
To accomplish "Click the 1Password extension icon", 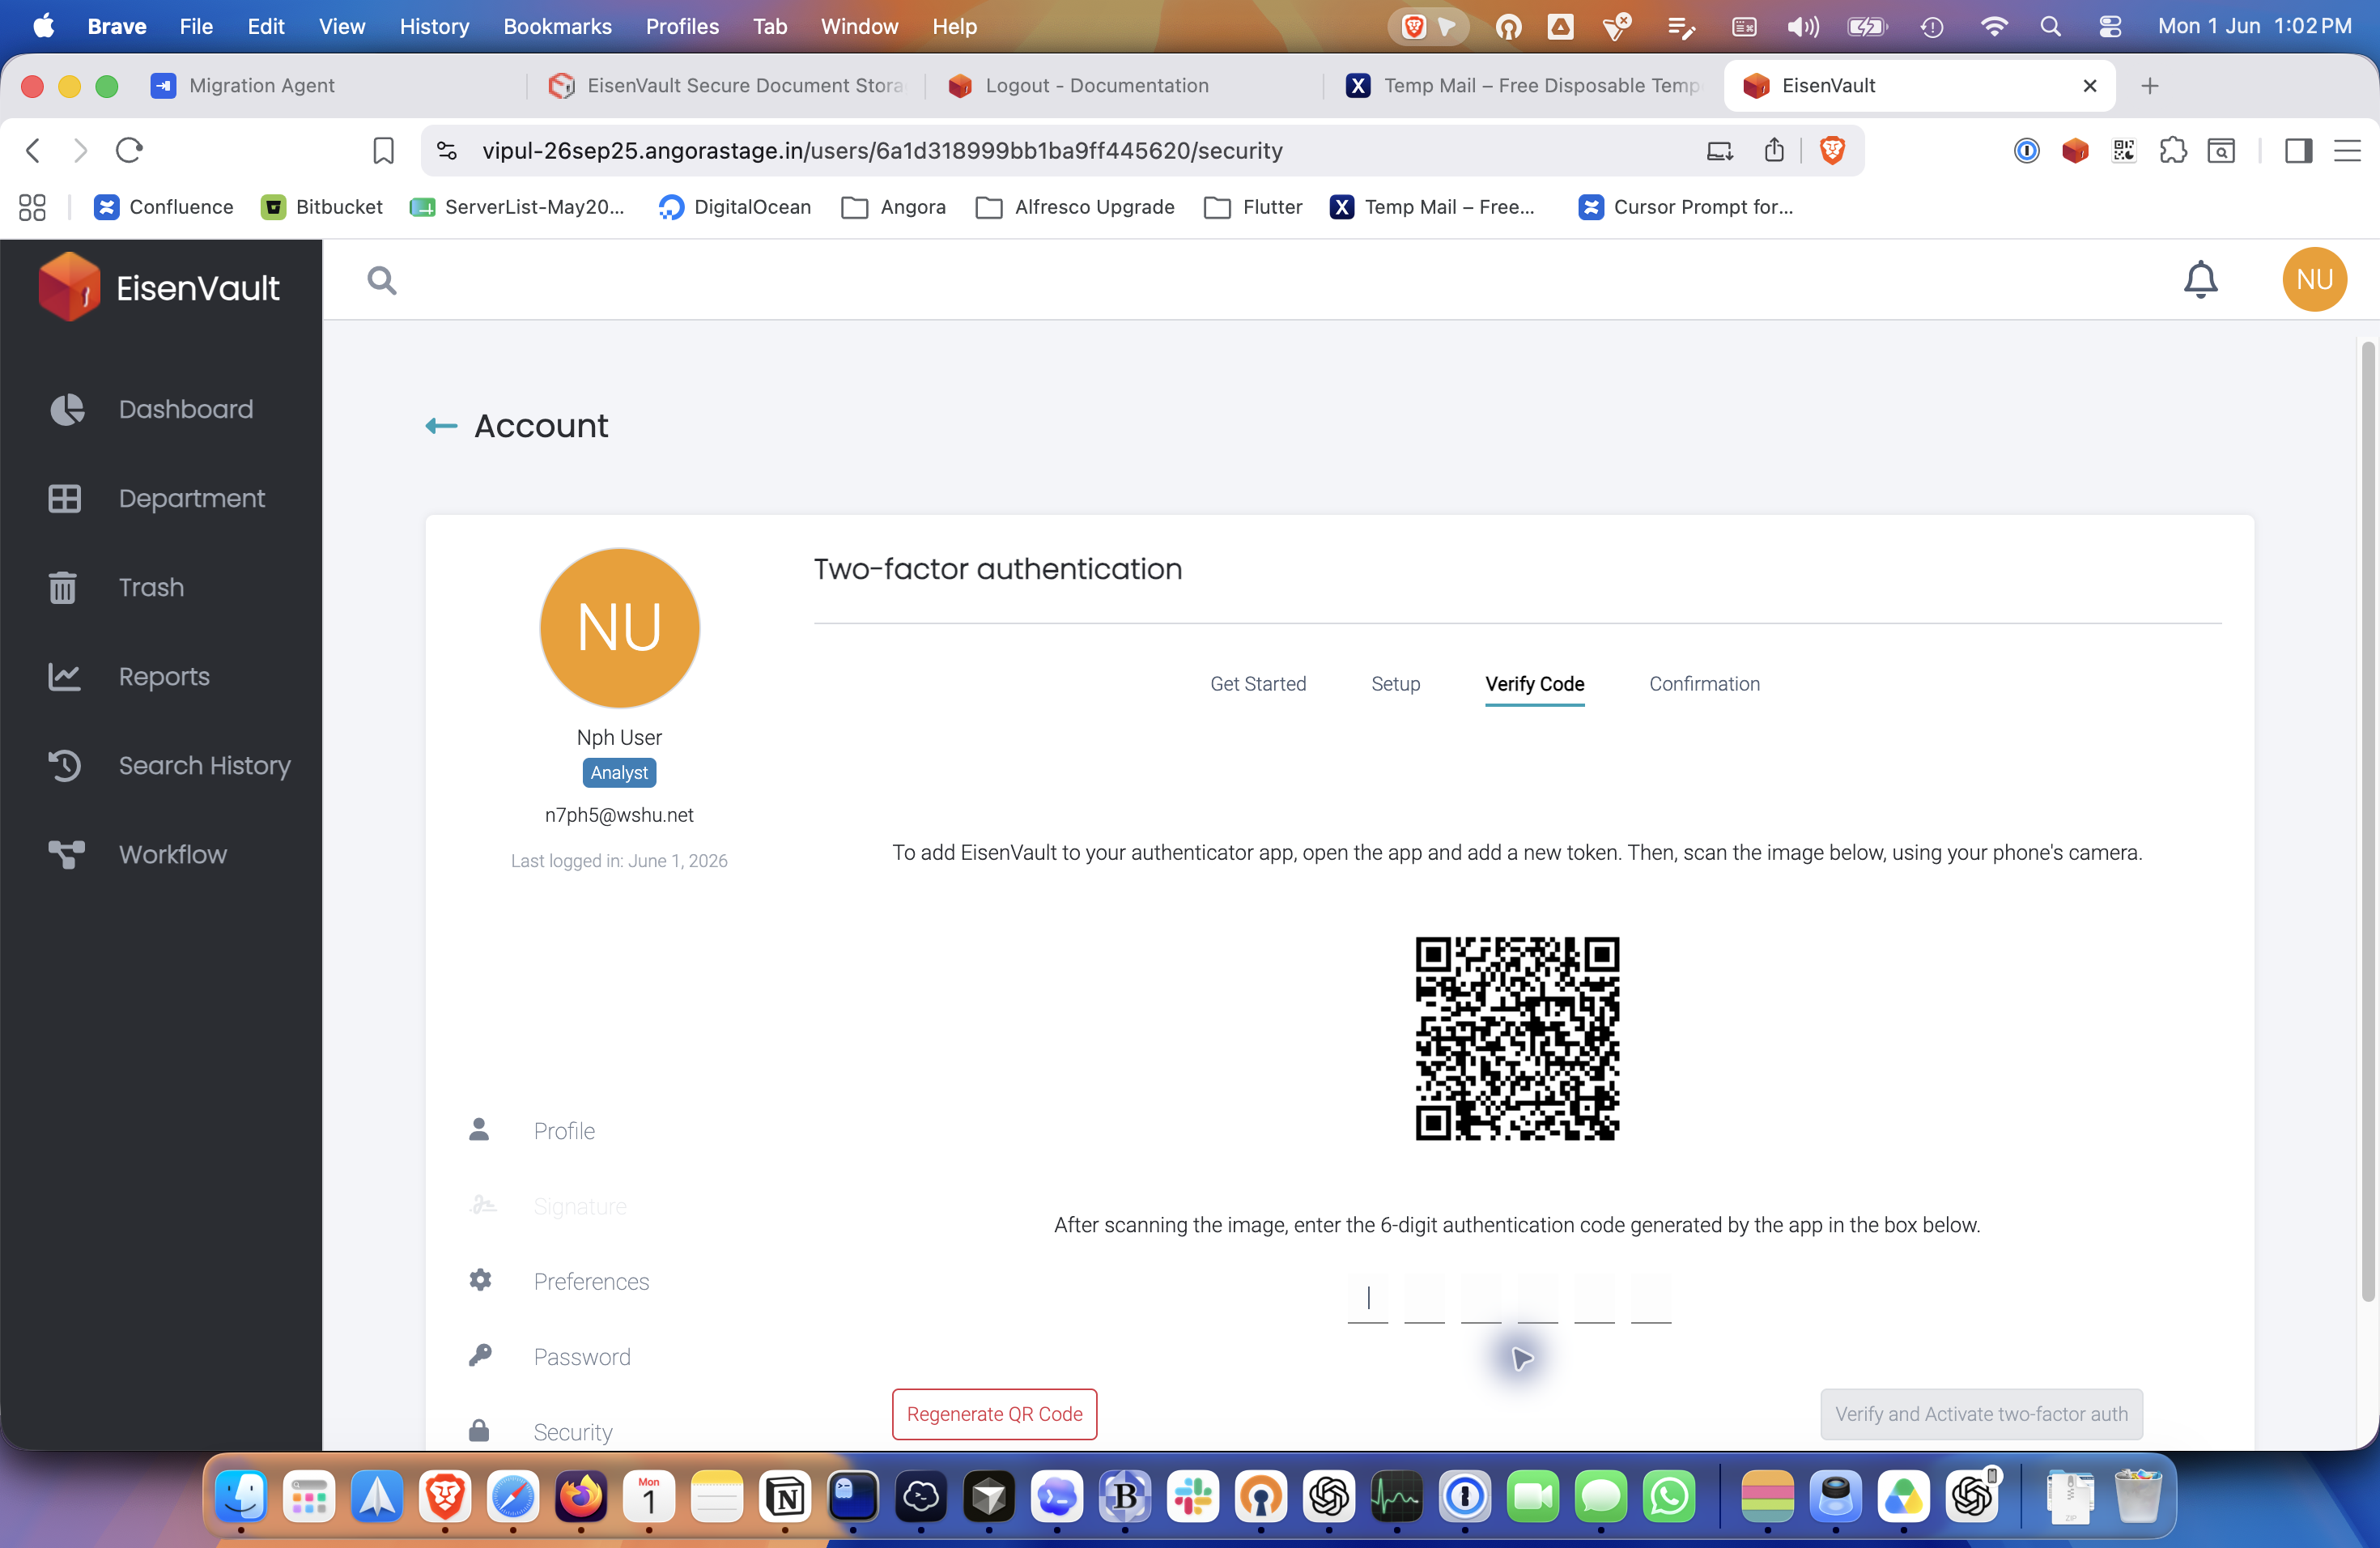I will [x=2026, y=150].
